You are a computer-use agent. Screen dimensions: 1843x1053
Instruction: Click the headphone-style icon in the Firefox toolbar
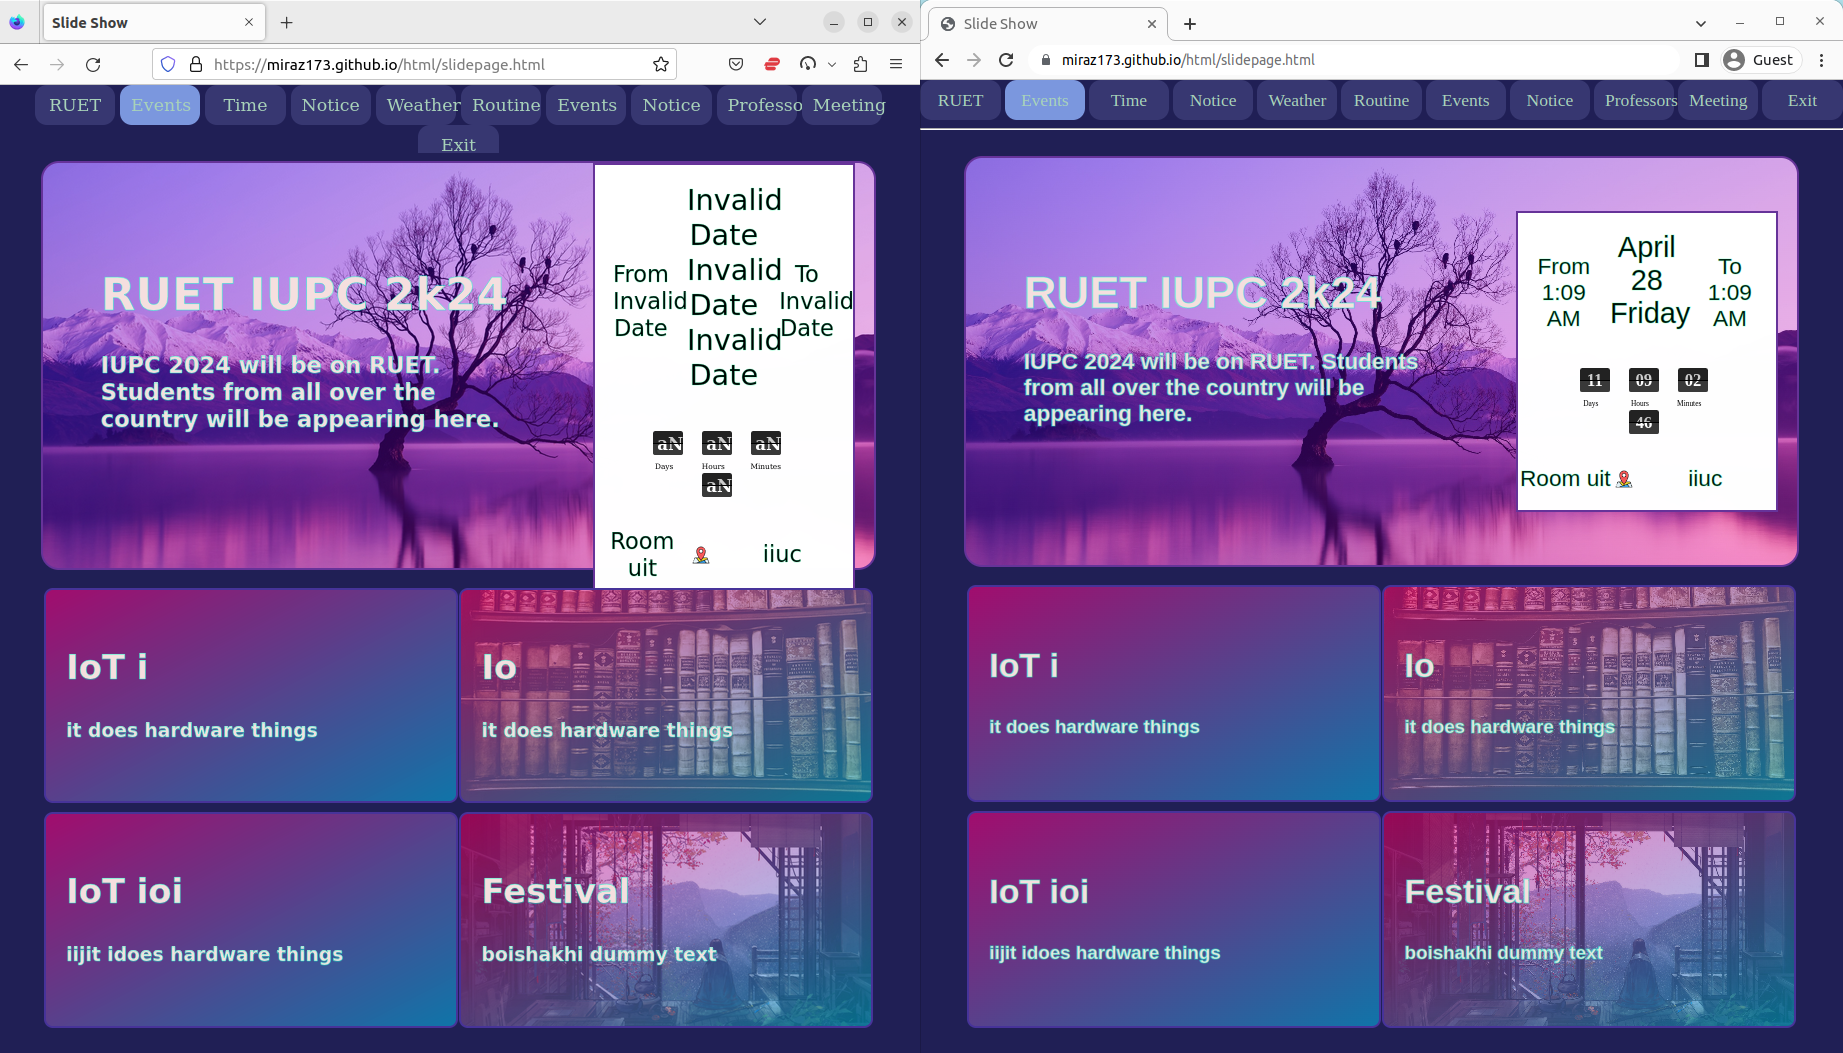pos(808,64)
